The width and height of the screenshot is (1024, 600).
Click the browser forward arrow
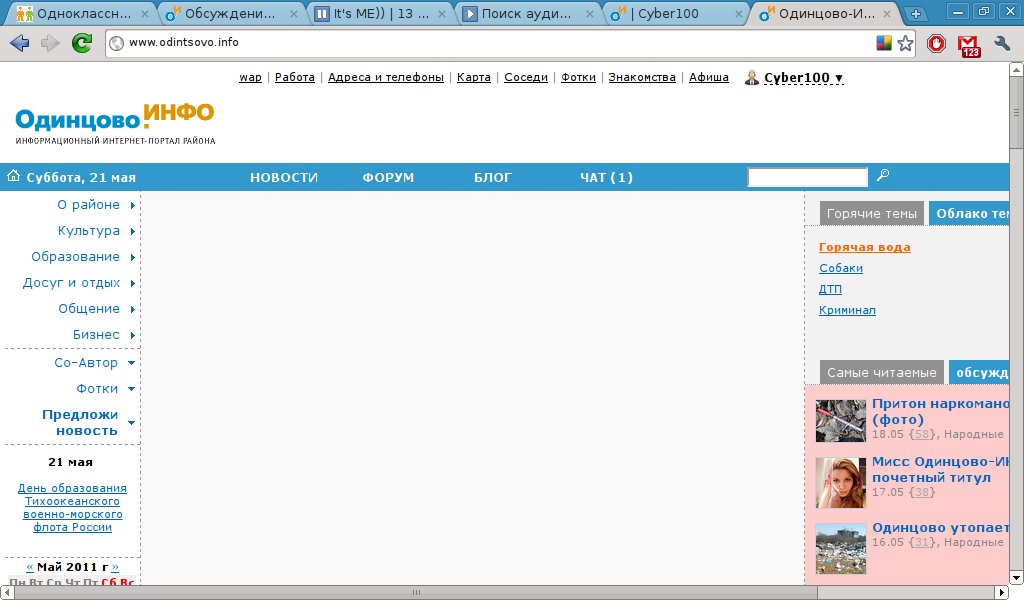pyautogui.click(x=50, y=43)
